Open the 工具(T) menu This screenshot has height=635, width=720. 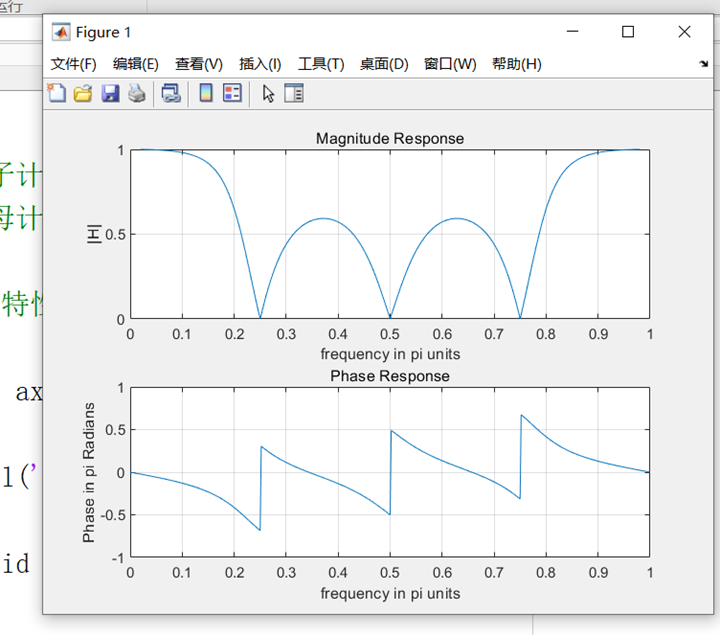pyautogui.click(x=321, y=64)
